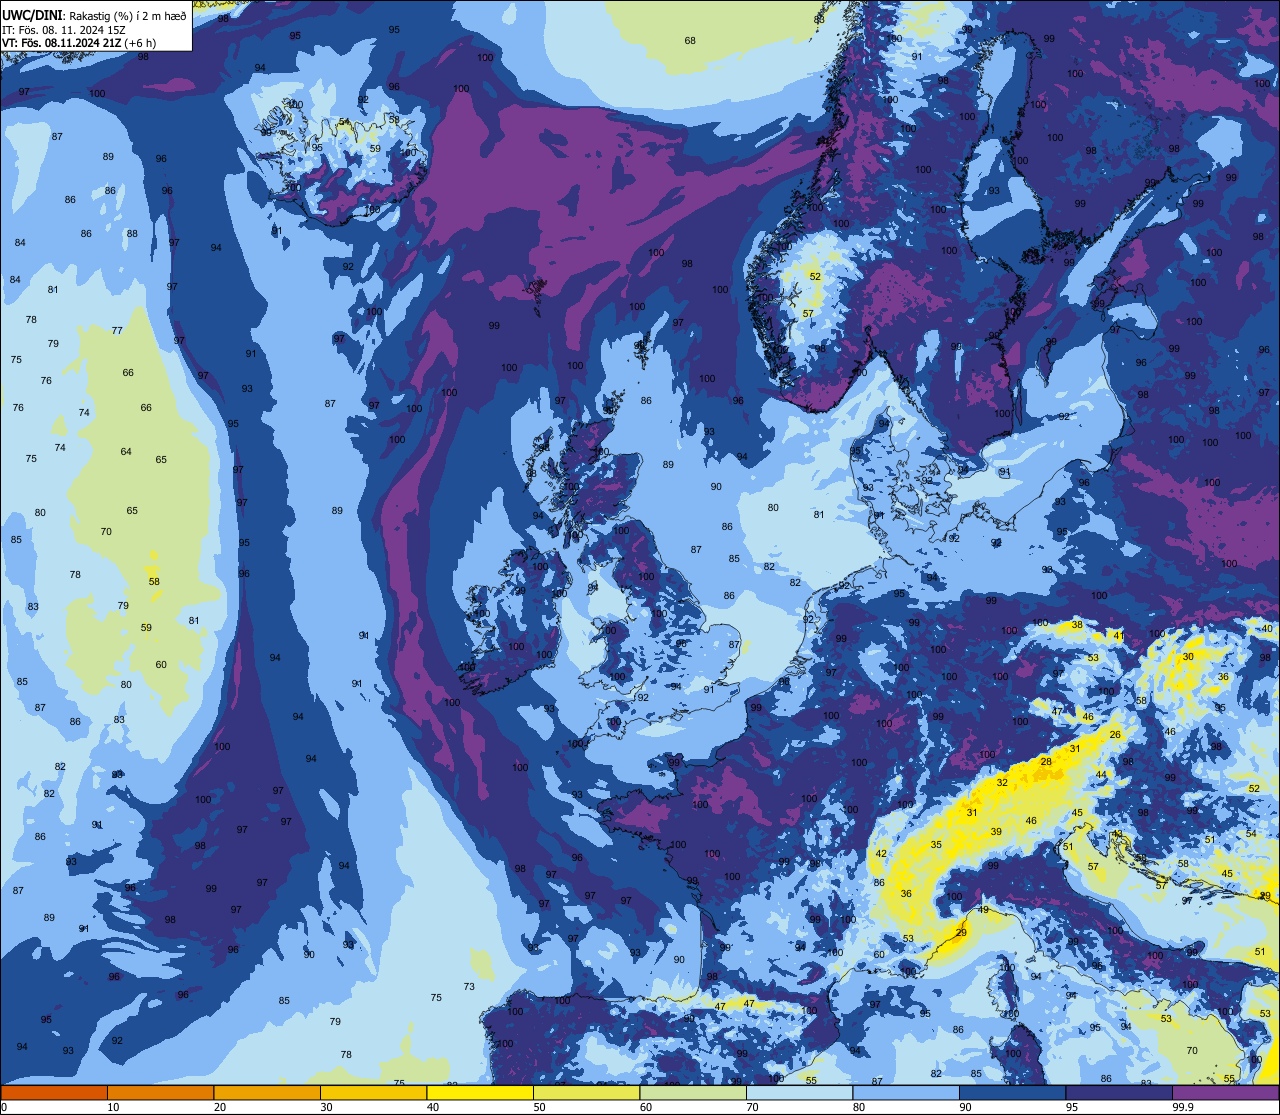Viewport: 1280px width, 1115px height.
Task: Click the title text 'UWC/DINI: Rakastig (%) í 2 m hæð'
Action: click(x=94, y=16)
